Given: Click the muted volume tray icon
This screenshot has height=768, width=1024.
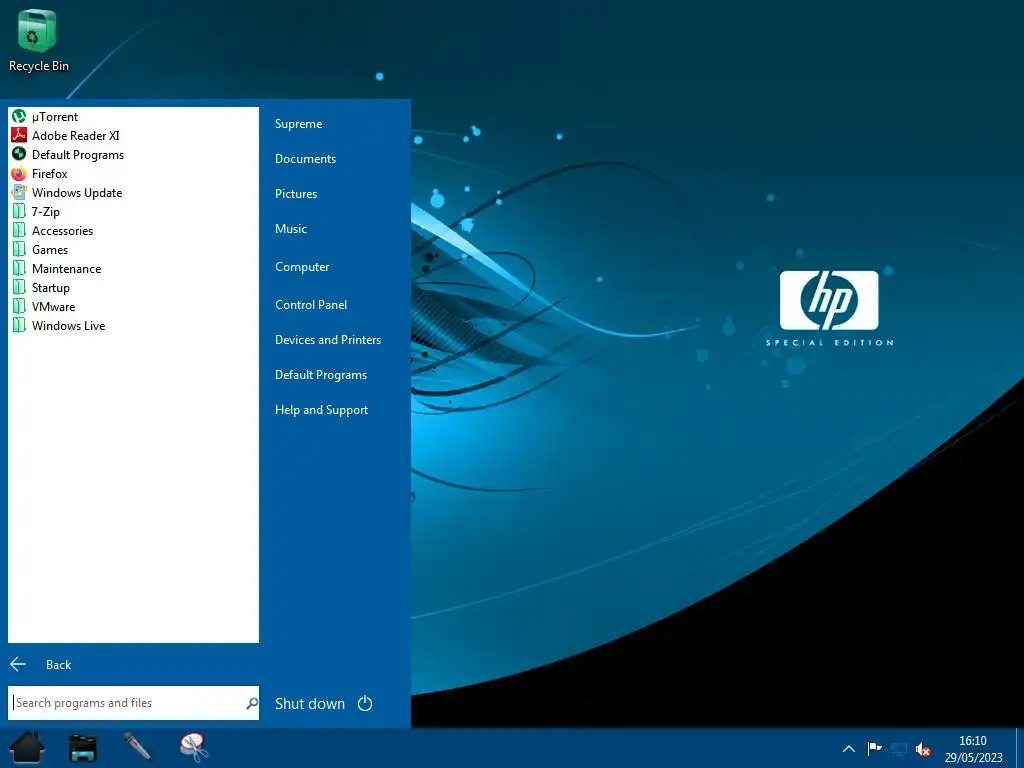Looking at the screenshot, I should click(x=923, y=749).
